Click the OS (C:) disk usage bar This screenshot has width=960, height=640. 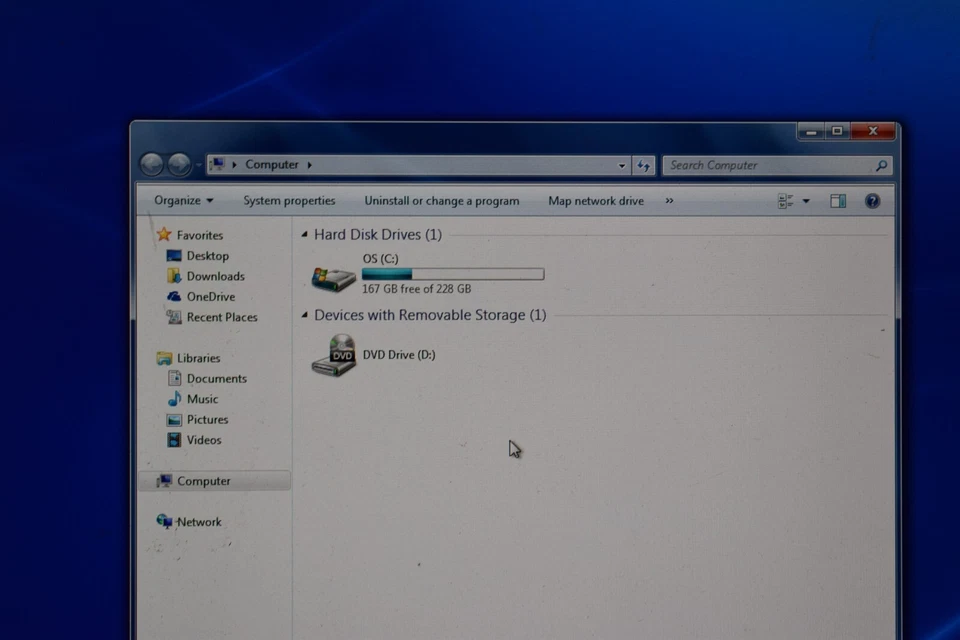pyautogui.click(x=453, y=273)
